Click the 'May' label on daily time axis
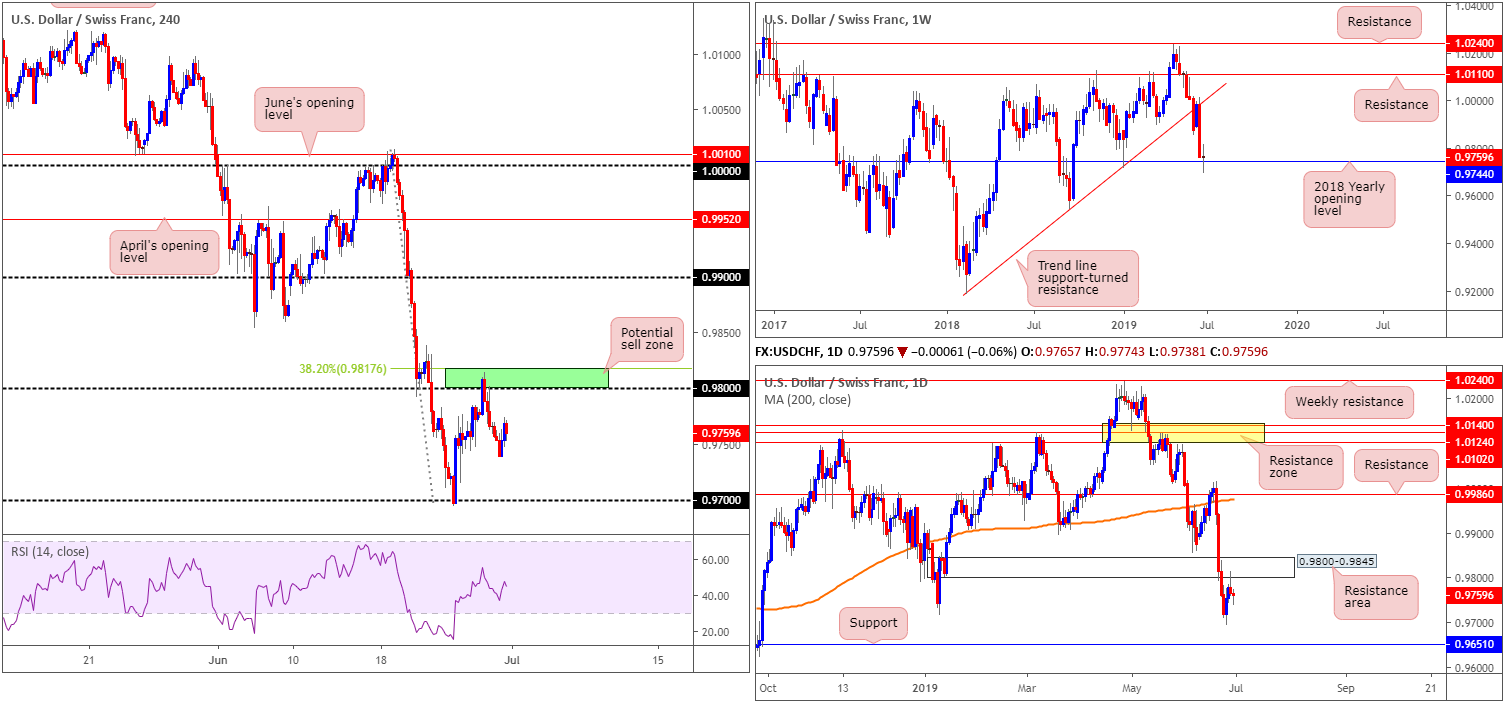 click(1132, 688)
